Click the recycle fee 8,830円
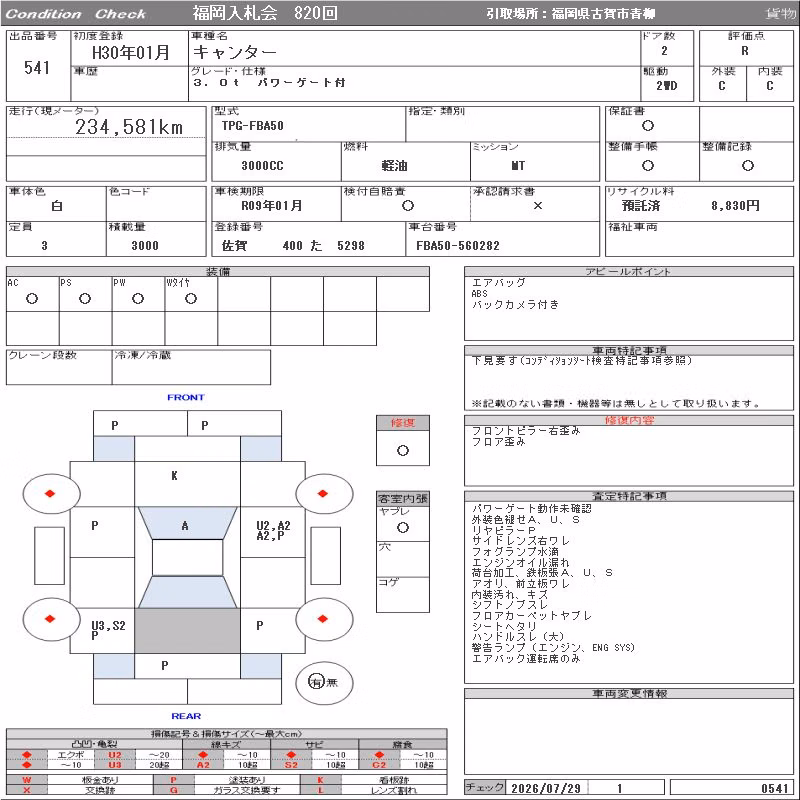Screen dimensions: 800x800 tap(735, 206)
